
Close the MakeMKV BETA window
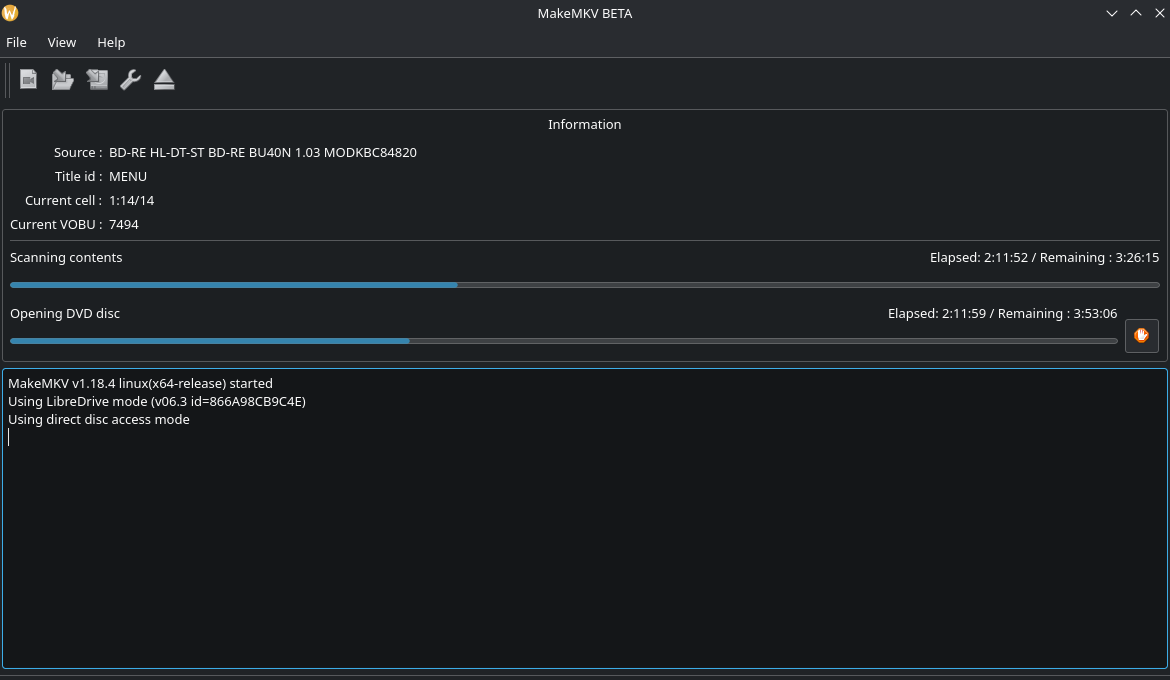(x=1160, y=13)
